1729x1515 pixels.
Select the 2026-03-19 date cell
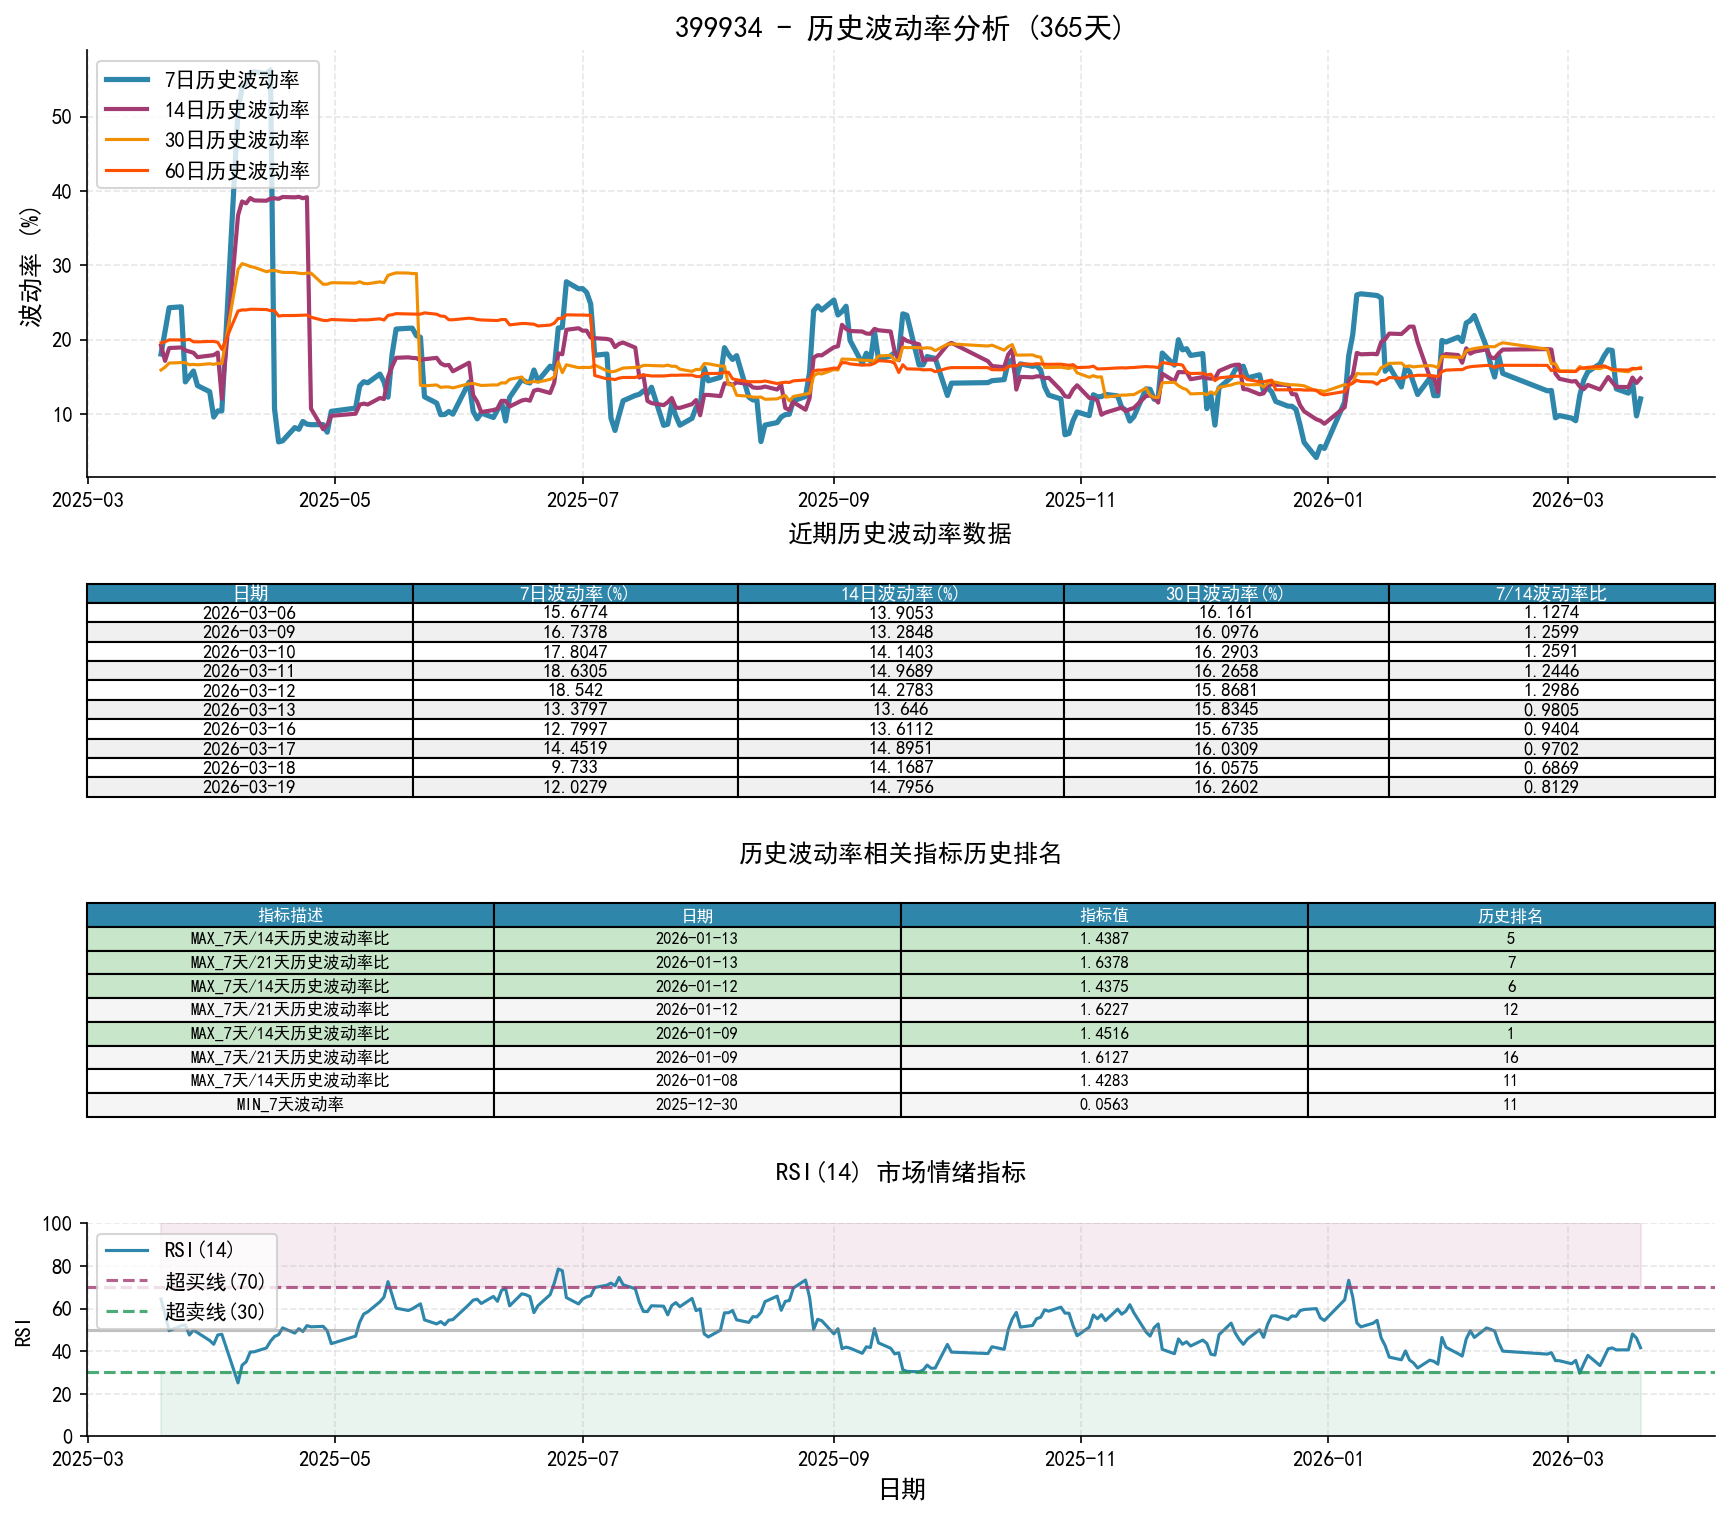click(x=249, y=787)
